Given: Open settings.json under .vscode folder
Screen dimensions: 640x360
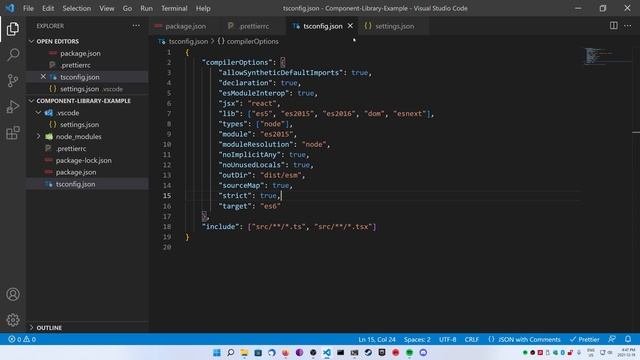Looking at the screenshot, I should click(x=79, y=124).
